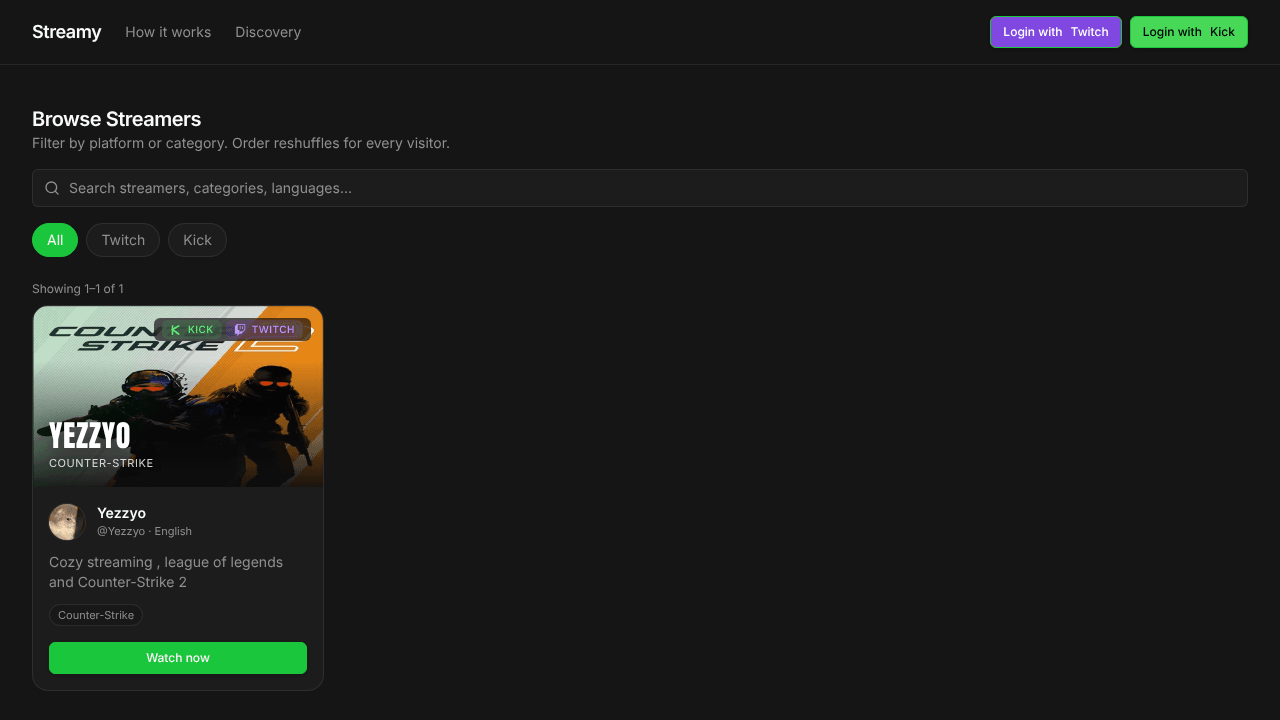
Task: Log in with Kick
Action: point(1189,32)
